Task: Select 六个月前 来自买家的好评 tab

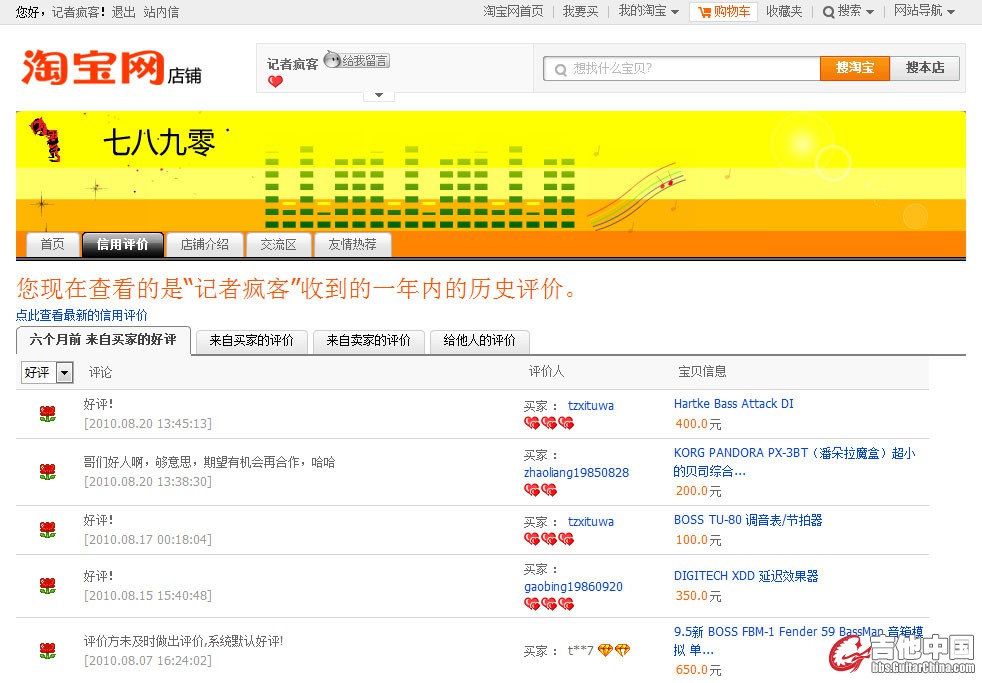Action: (103, 340)
